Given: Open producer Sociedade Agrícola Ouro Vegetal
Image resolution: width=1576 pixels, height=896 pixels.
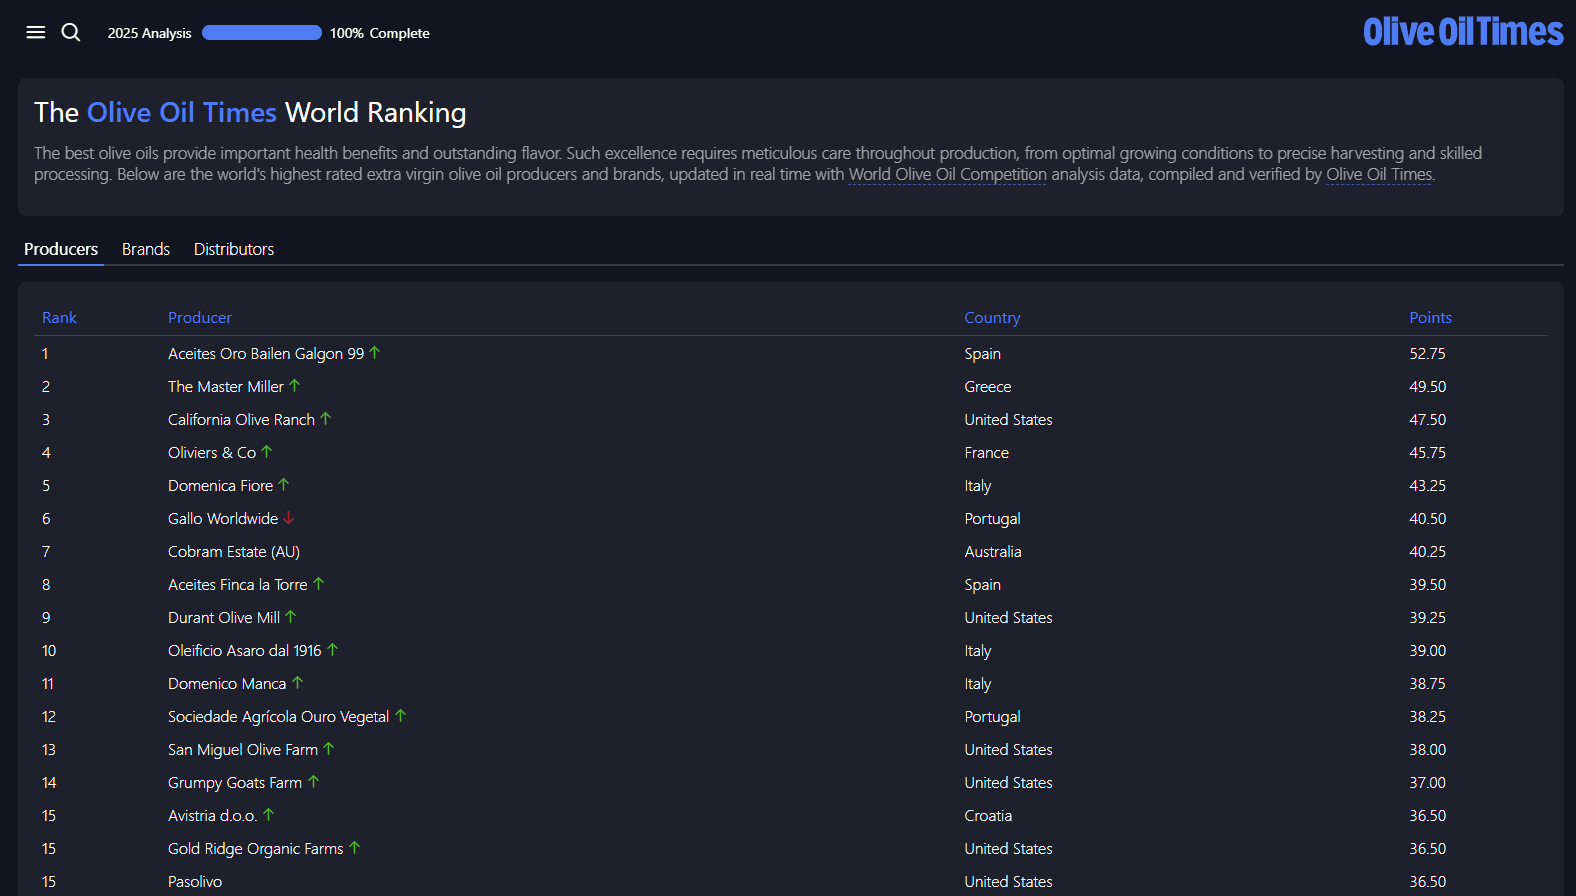Looking at the screenshot, I should pyautogui.click(x=279, y=717).
